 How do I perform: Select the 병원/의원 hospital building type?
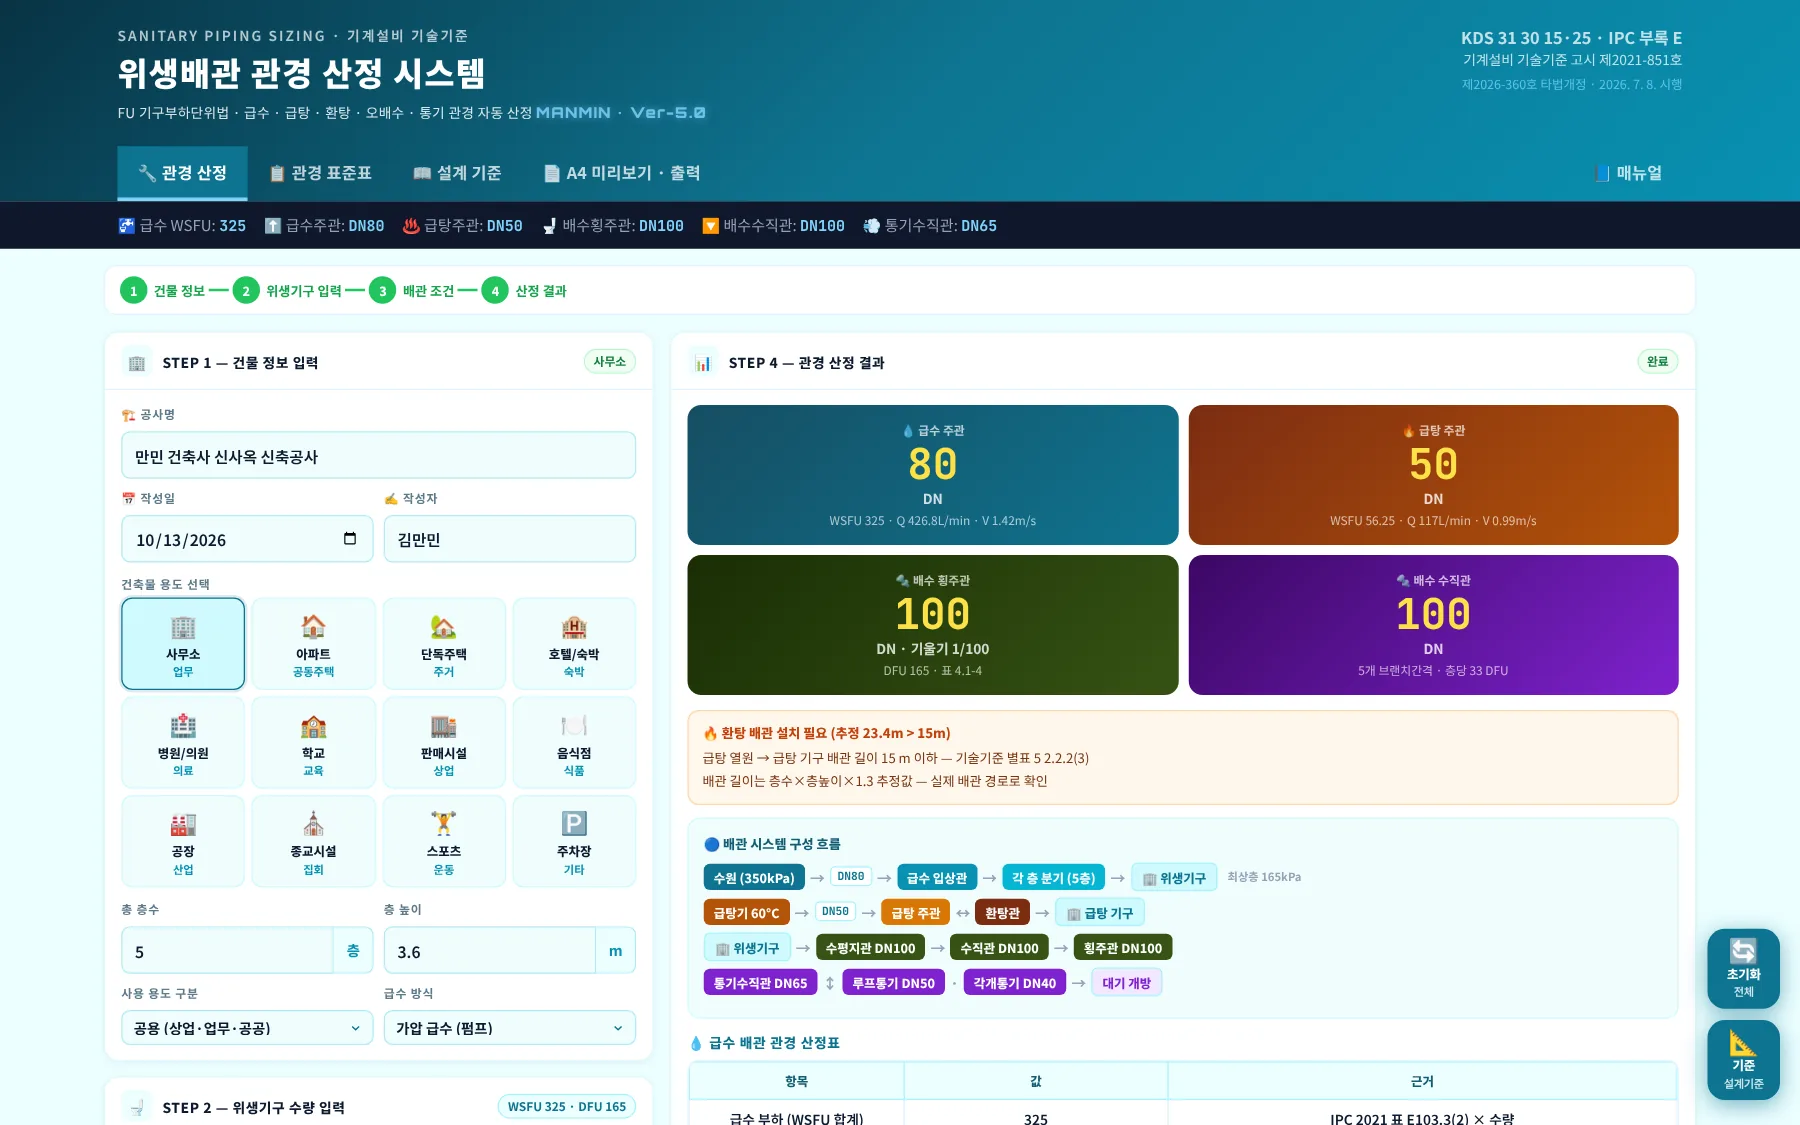tap(183, 743)
